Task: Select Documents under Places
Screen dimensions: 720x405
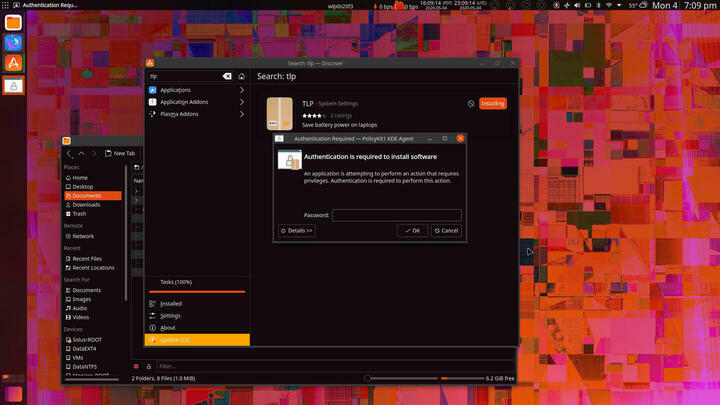Action: [93, 196]
